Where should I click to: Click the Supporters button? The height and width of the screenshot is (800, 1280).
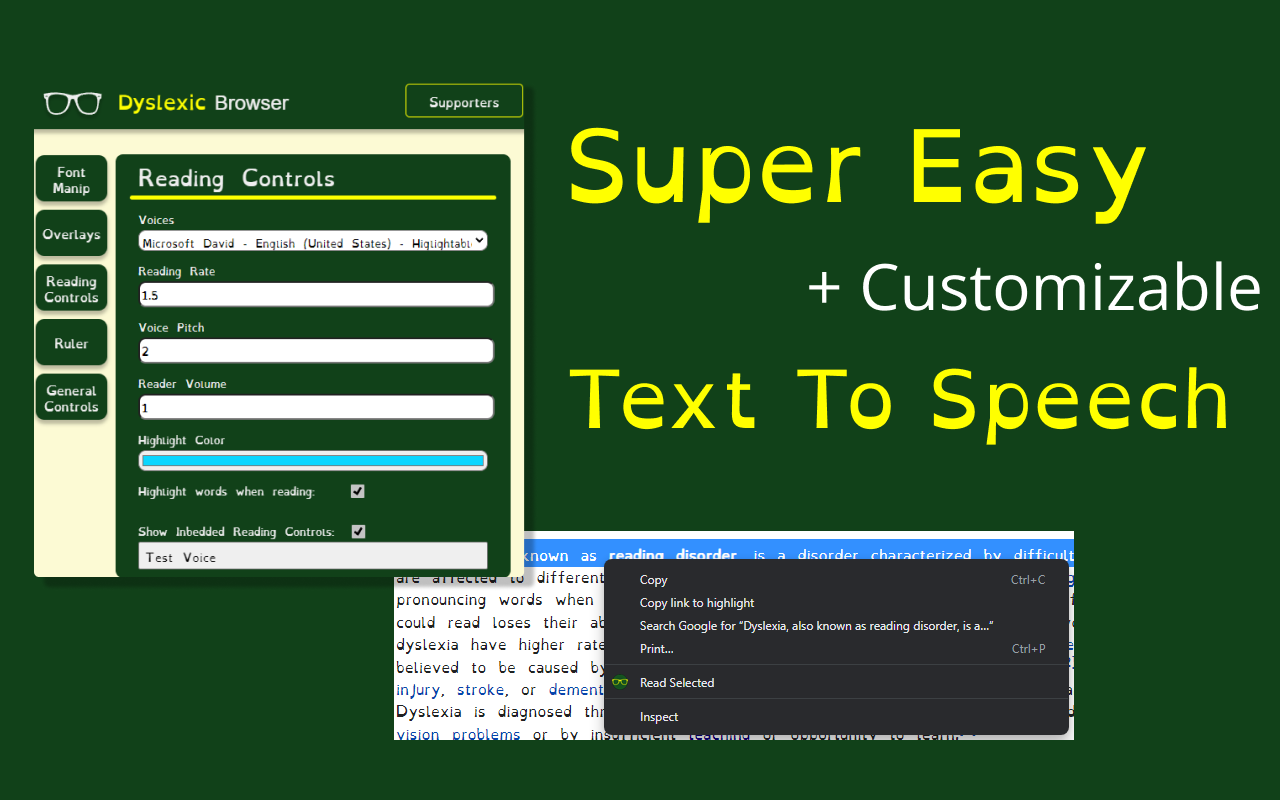[464, 102]
